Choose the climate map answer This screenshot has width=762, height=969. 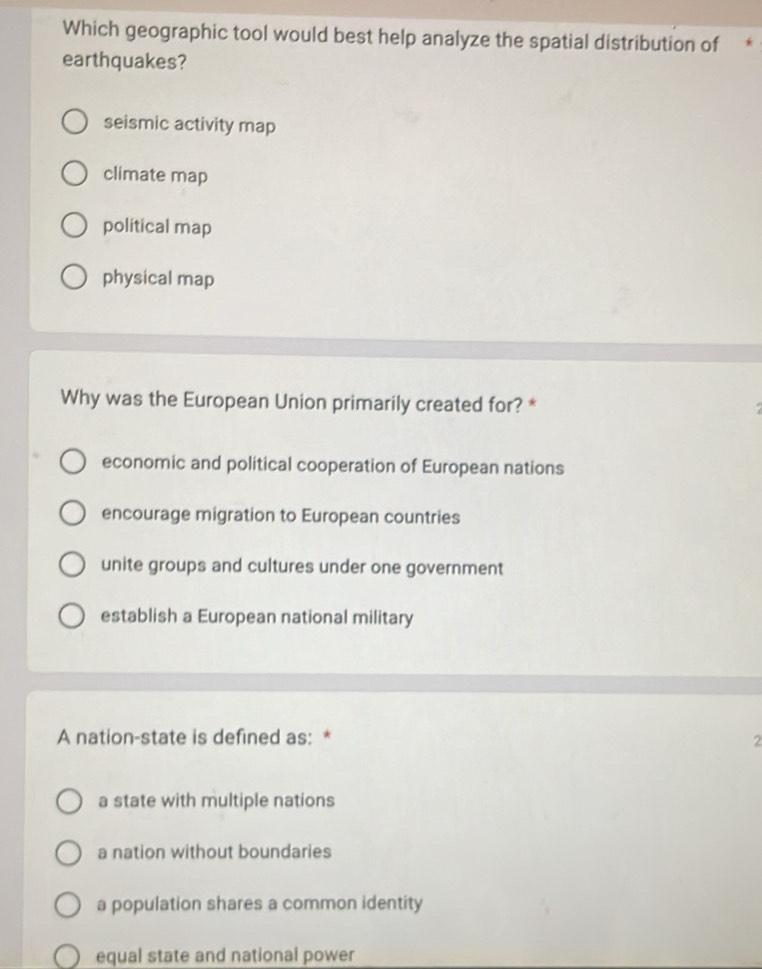[74, 174]
